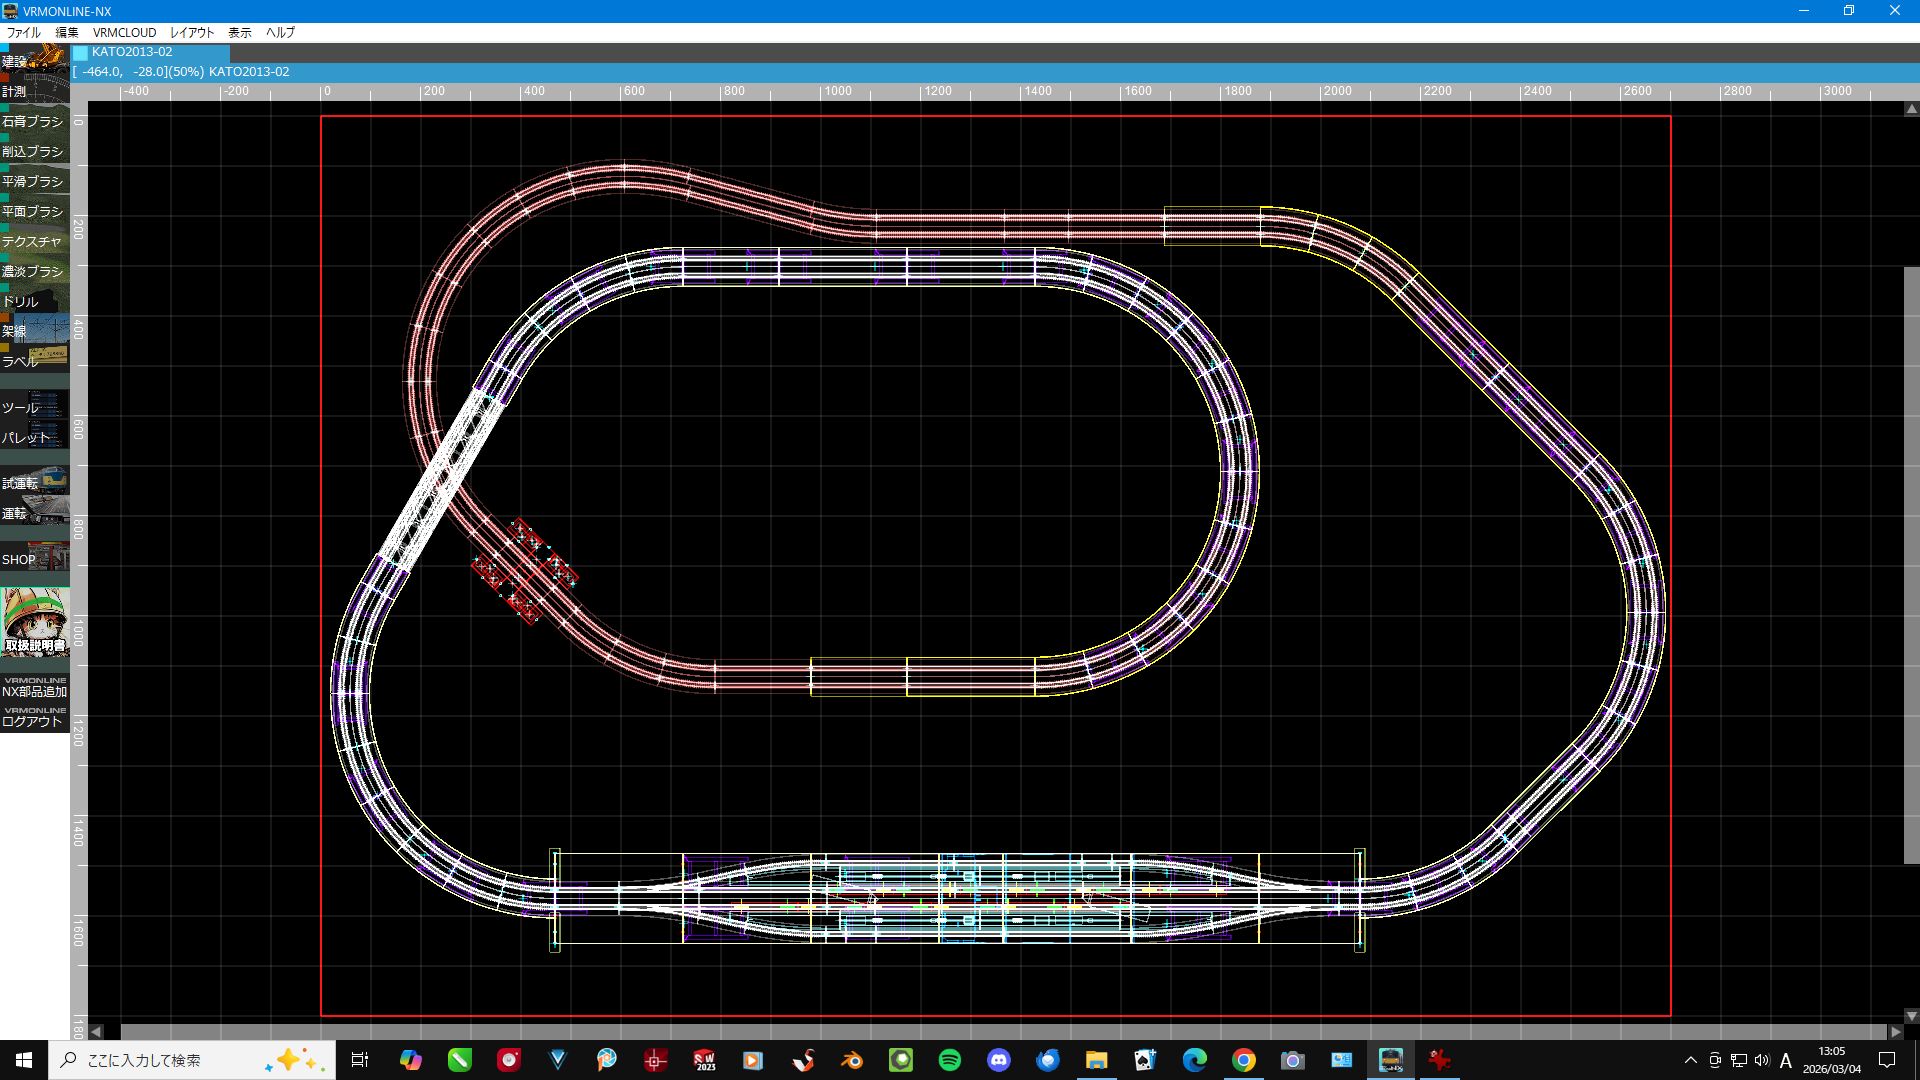Open the SHOP button

[35, 558]
